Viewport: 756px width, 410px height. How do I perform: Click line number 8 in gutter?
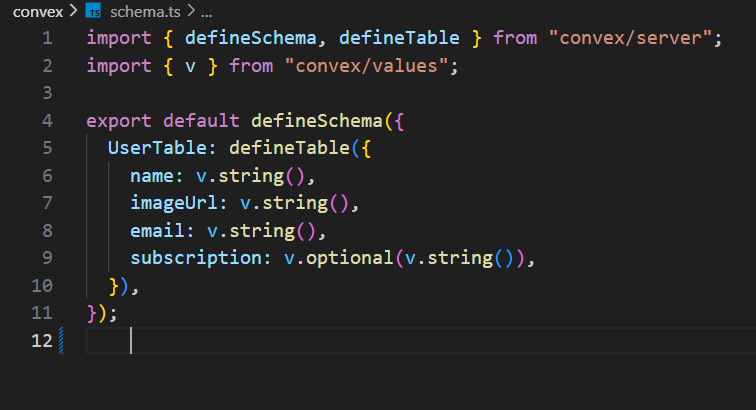(x=47, y=231)
